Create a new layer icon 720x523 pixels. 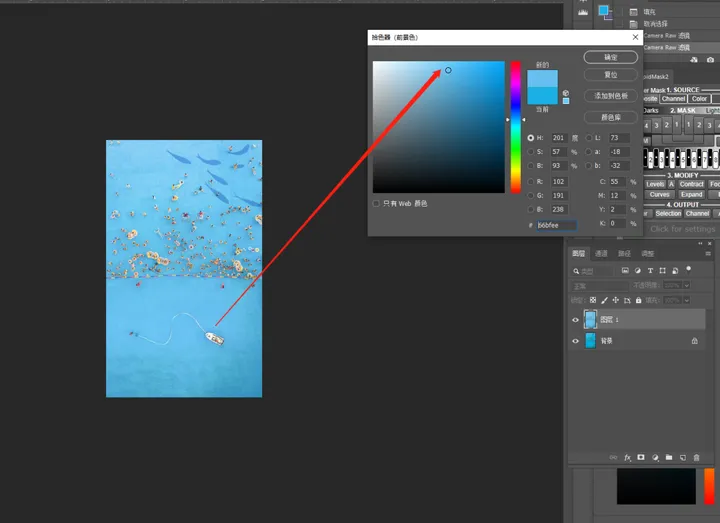pyautogui.click(x=683, y=457)
